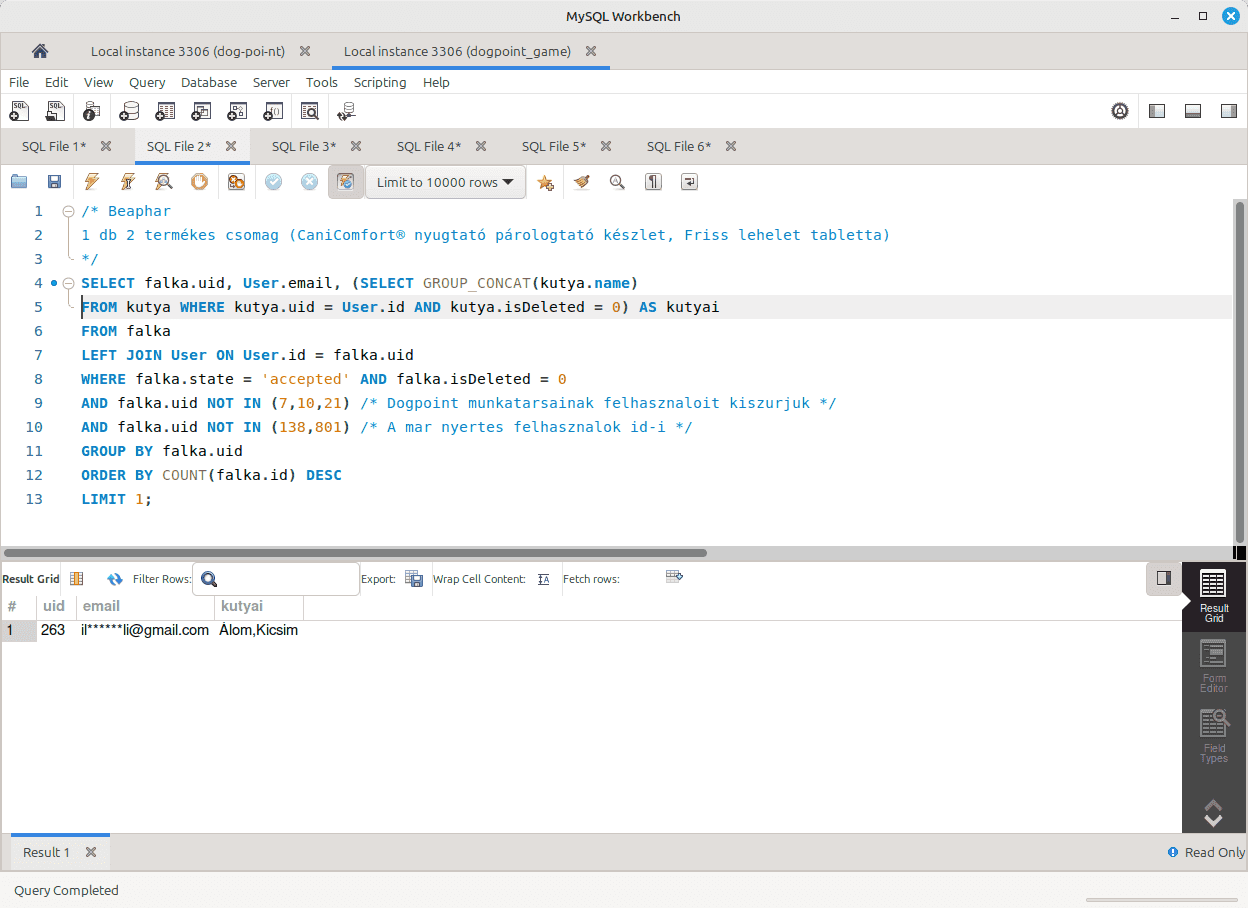The width and height of the screenshot is (1248, 908).
Task: Execute the query with lightning bolt
Action: pyautogui.click(x=92, y=182)
